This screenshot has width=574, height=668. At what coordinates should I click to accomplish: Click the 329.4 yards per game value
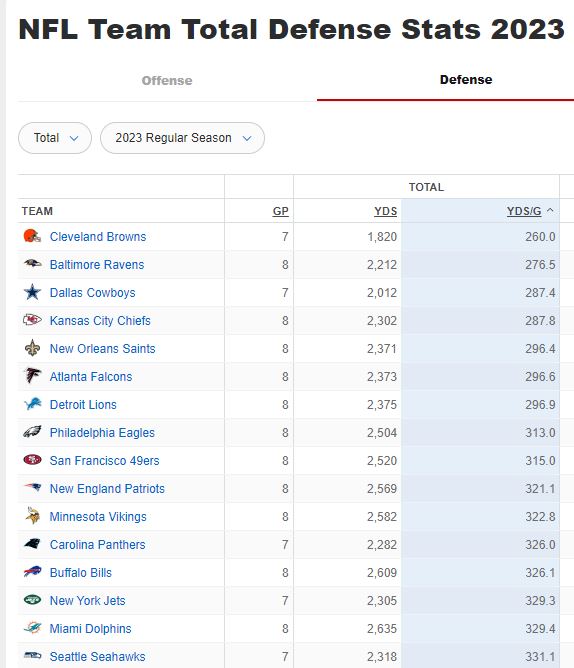click(x=540, y=628)
